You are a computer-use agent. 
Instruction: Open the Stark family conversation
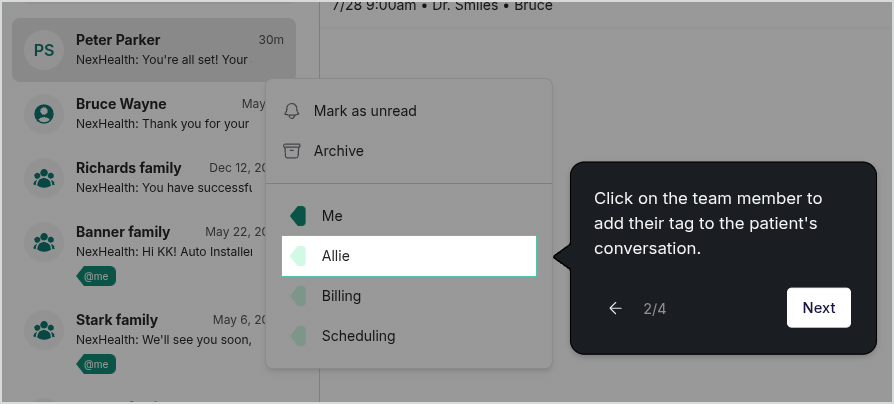[x=143, y=340]
